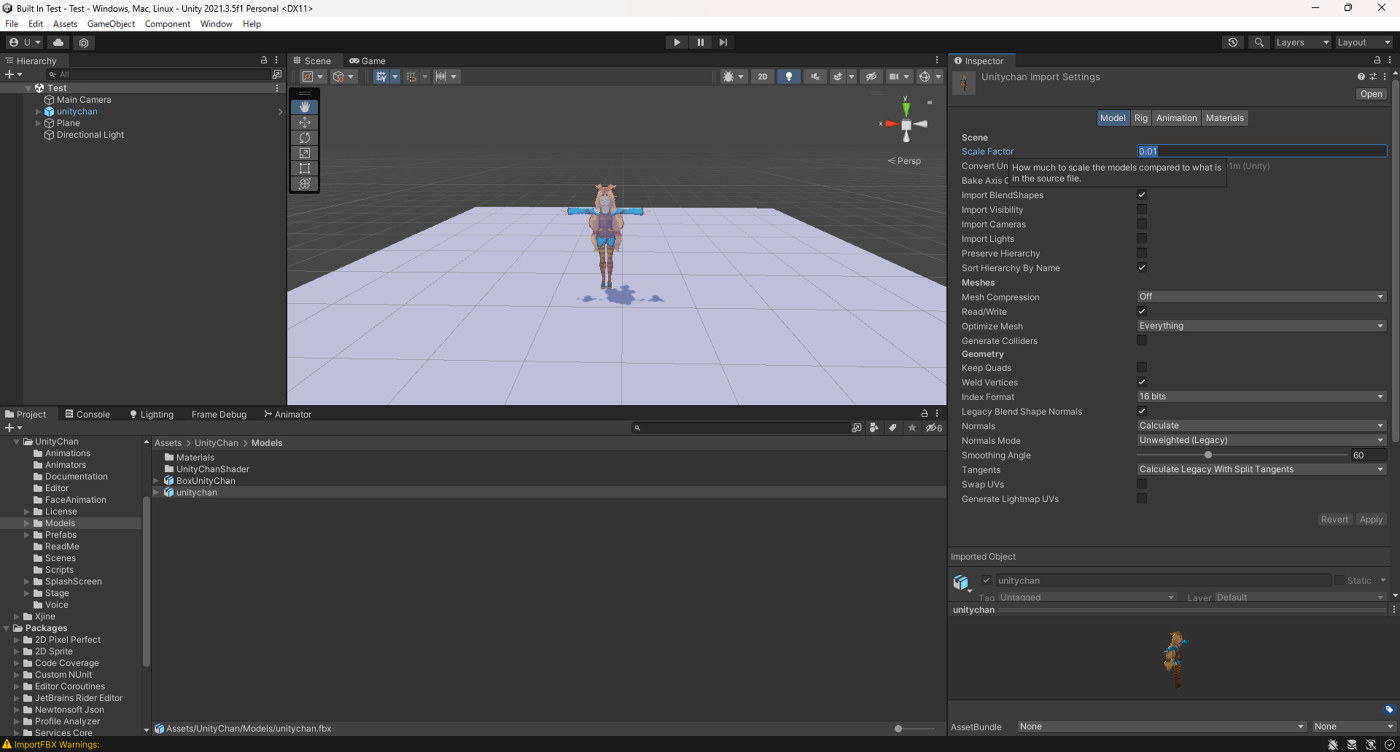Switch to the Rig tab
Screen dimensions: 1400x752
[1141, 118]
